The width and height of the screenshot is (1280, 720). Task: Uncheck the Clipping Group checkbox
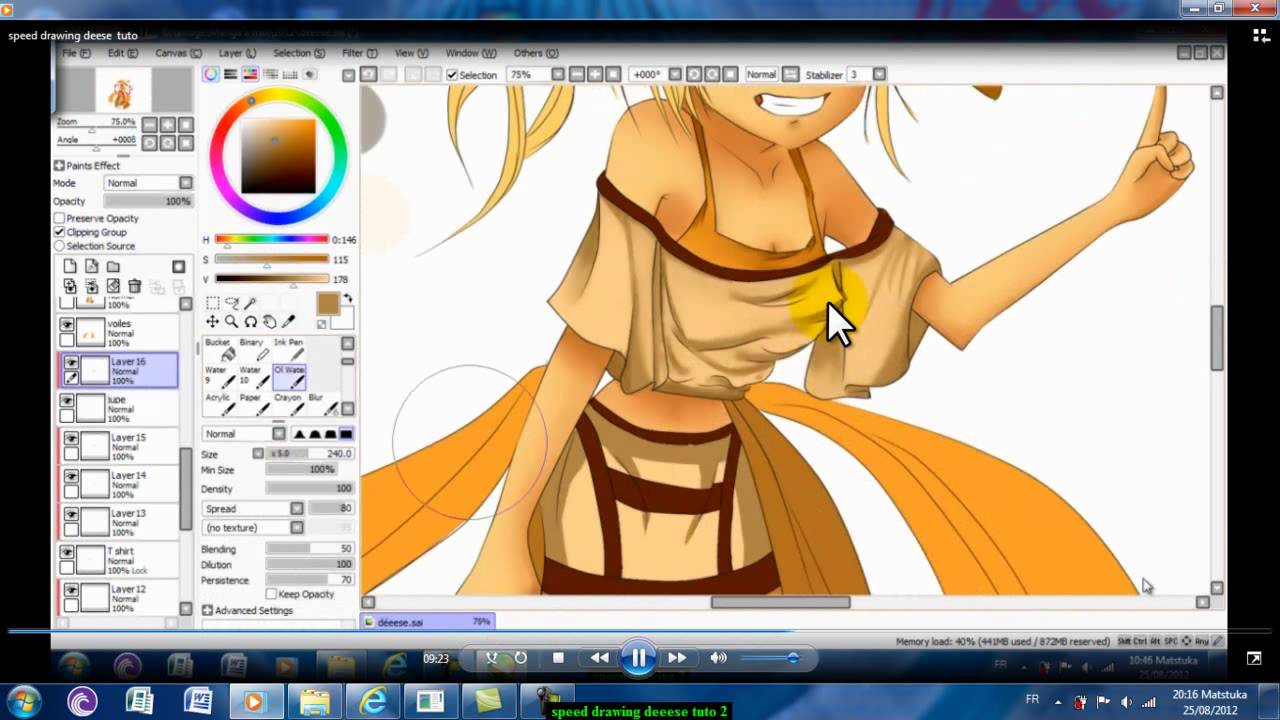pos(60,232)
